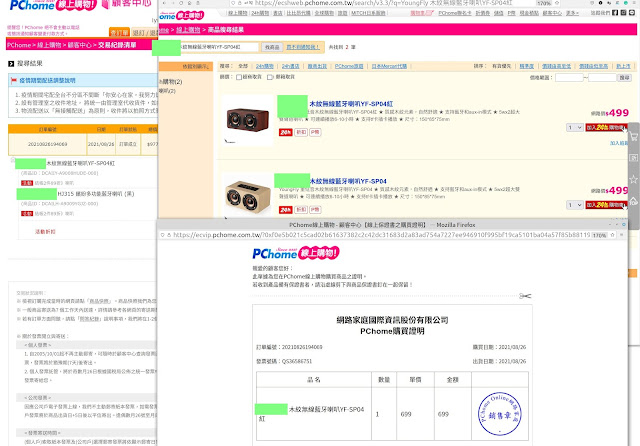This screenshot has width=640, height=446.
Task: Open PChome Facebook page icon
Action: (615, 13)
